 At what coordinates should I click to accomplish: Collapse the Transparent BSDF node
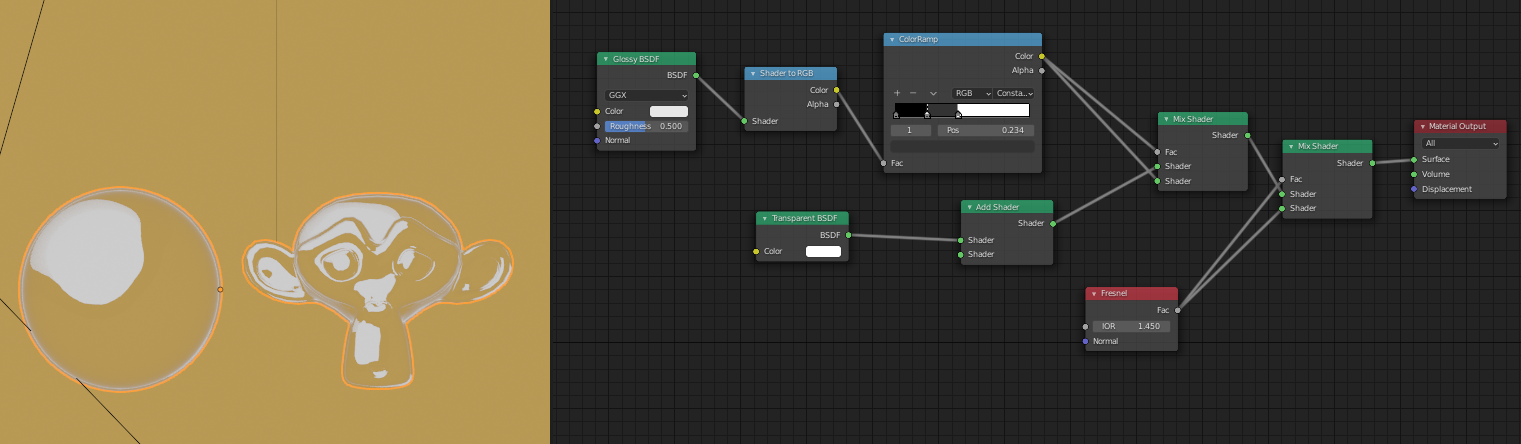pyautogui.click(x=765, y=218)
